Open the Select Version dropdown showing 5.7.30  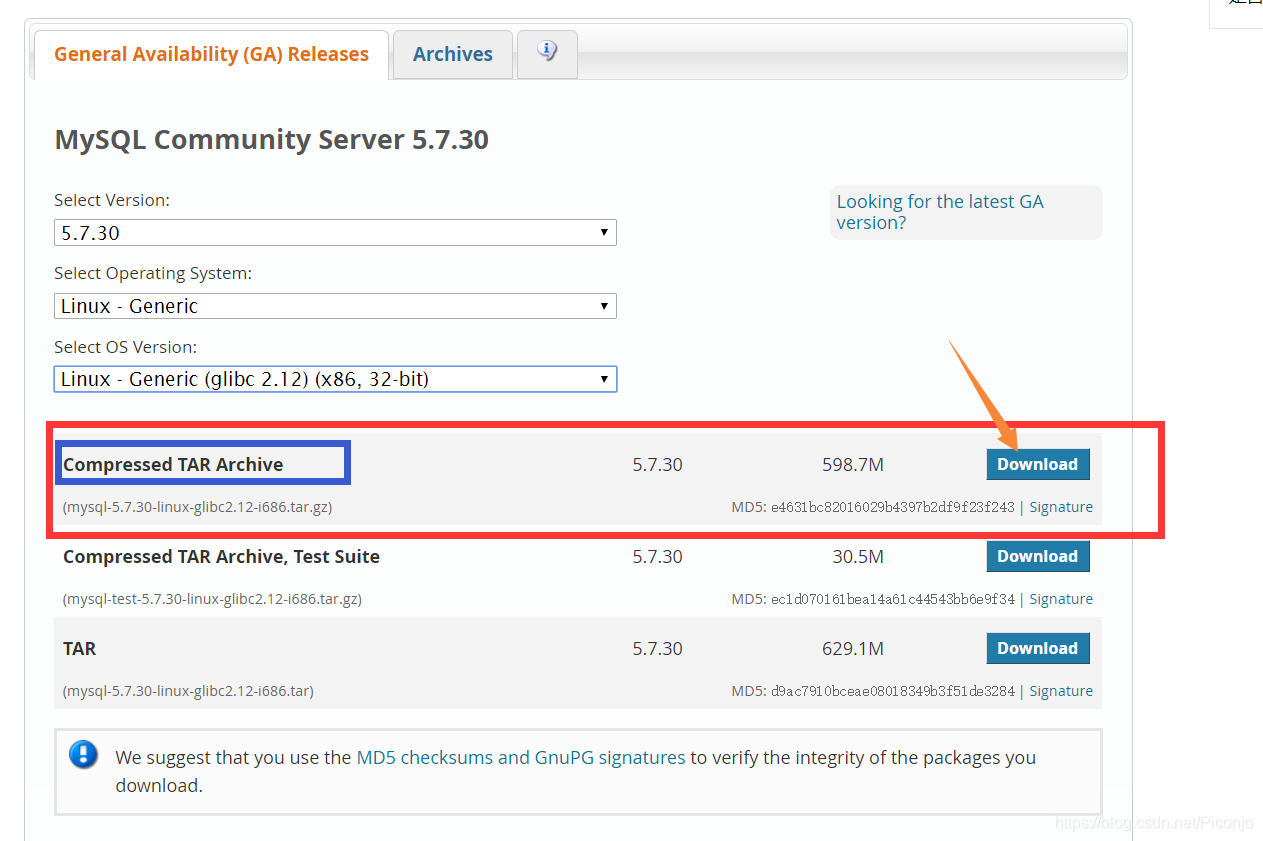(x=335, y=233)
